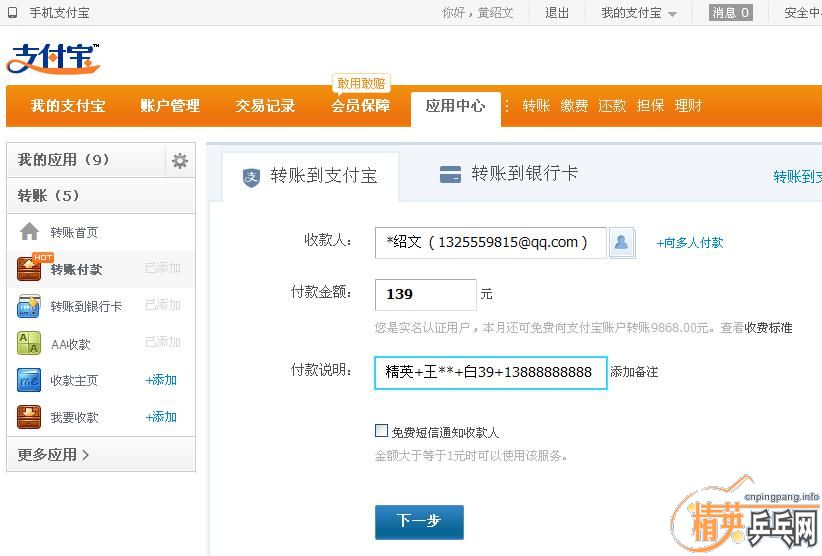Enable 免费短信通知收款人 checkbox

coord(381,431)
